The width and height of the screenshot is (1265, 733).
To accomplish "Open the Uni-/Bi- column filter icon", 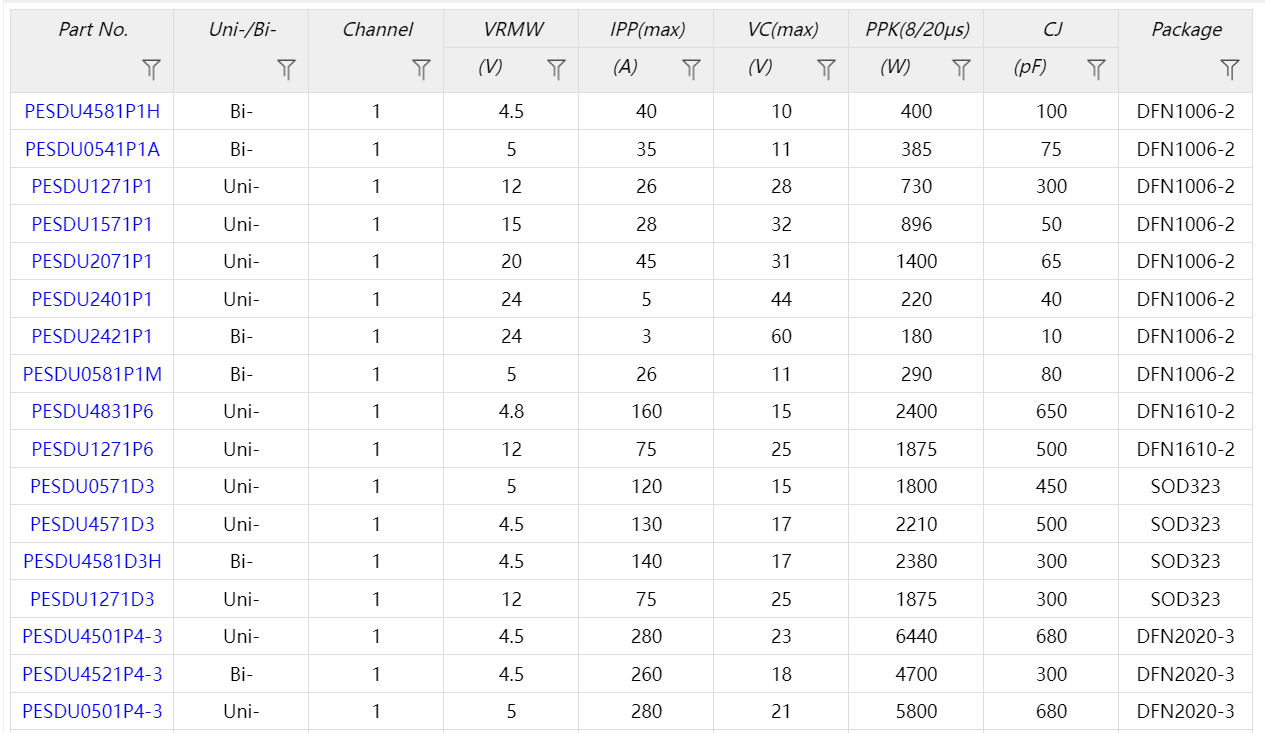I will (286, 69).
